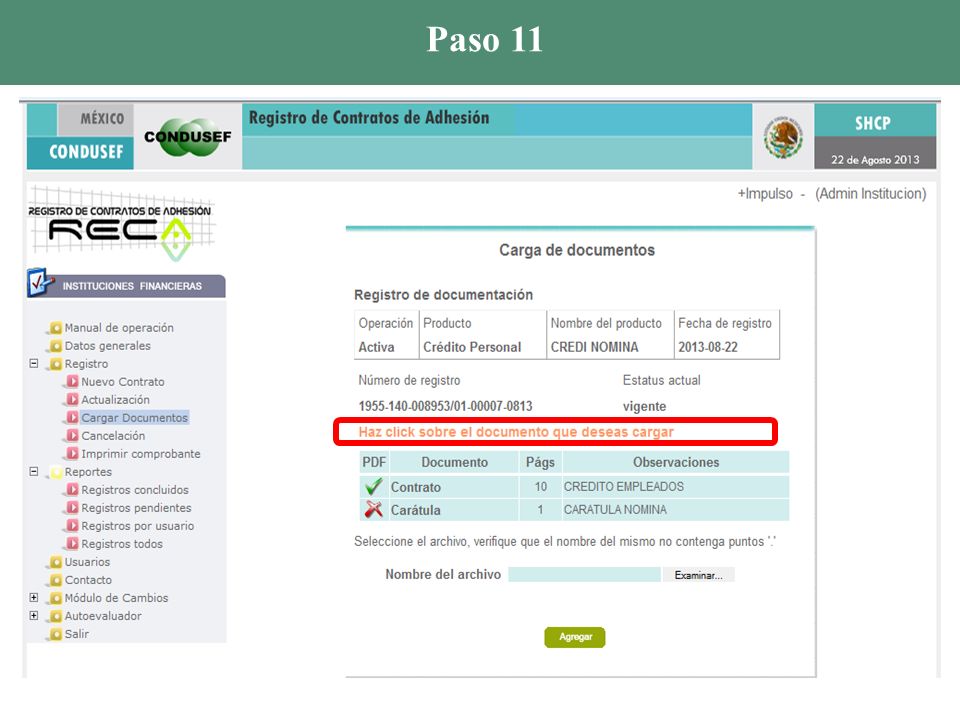
Task: Expand the Módulo de Cambios node
Action: 34,598
